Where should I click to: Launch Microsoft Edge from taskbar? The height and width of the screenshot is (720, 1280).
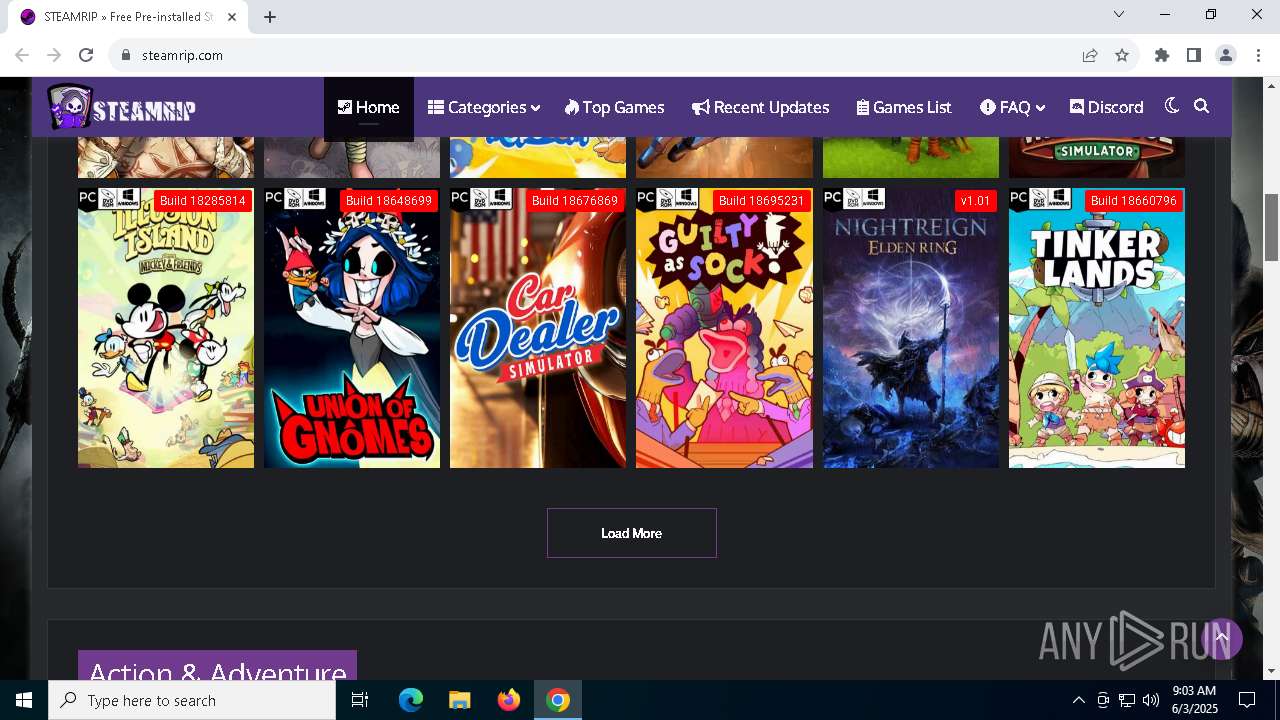point(411,700)
